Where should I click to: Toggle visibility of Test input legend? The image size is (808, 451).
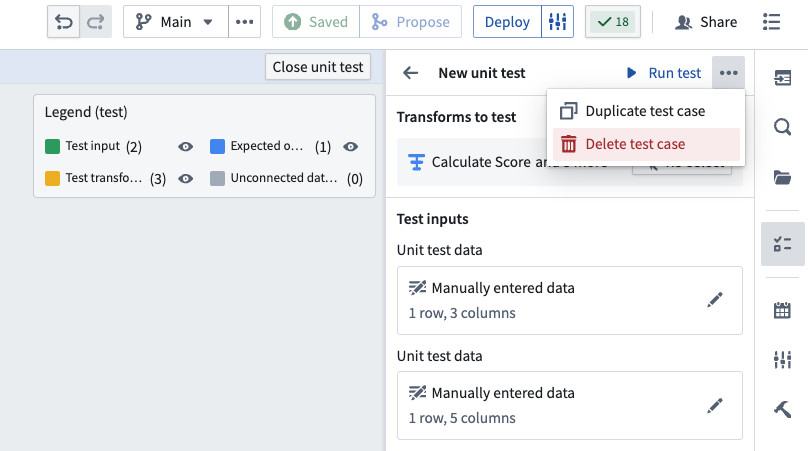pyautogui.click(x=186, y=146)
